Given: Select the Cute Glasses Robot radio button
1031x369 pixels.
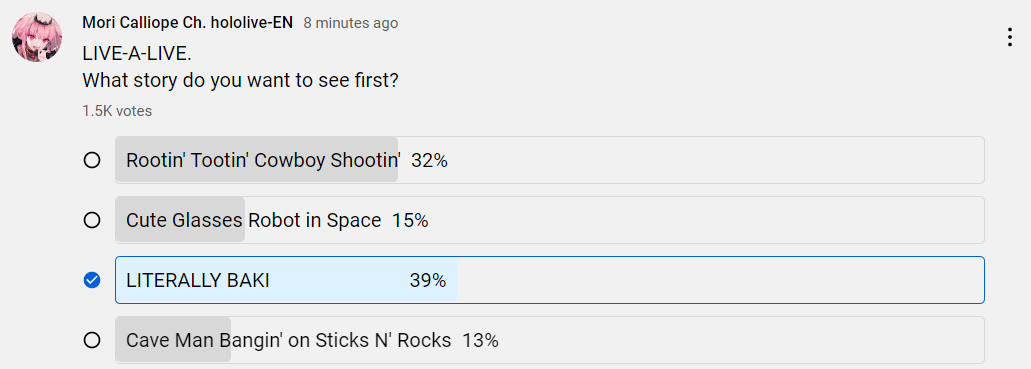Looking at the screenshot, I should (x=92, y=220).
